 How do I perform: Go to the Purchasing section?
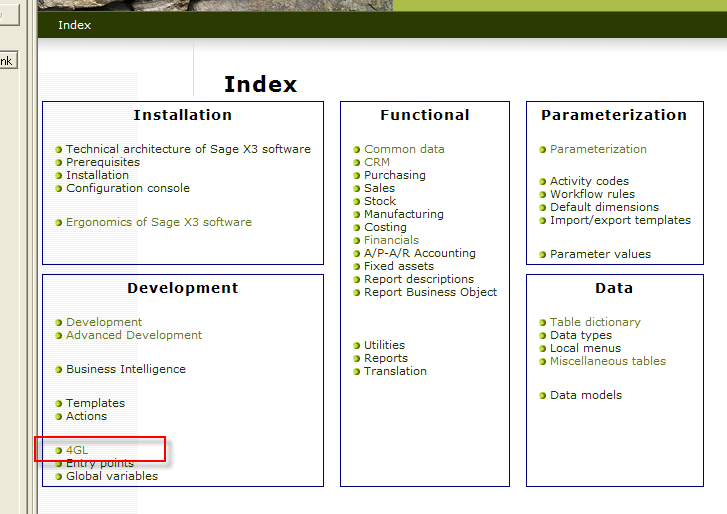394,175
